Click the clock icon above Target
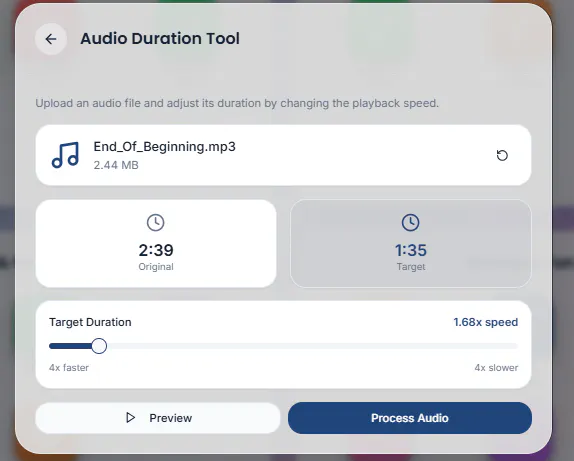The image size is (574, 461). point(410,223)
